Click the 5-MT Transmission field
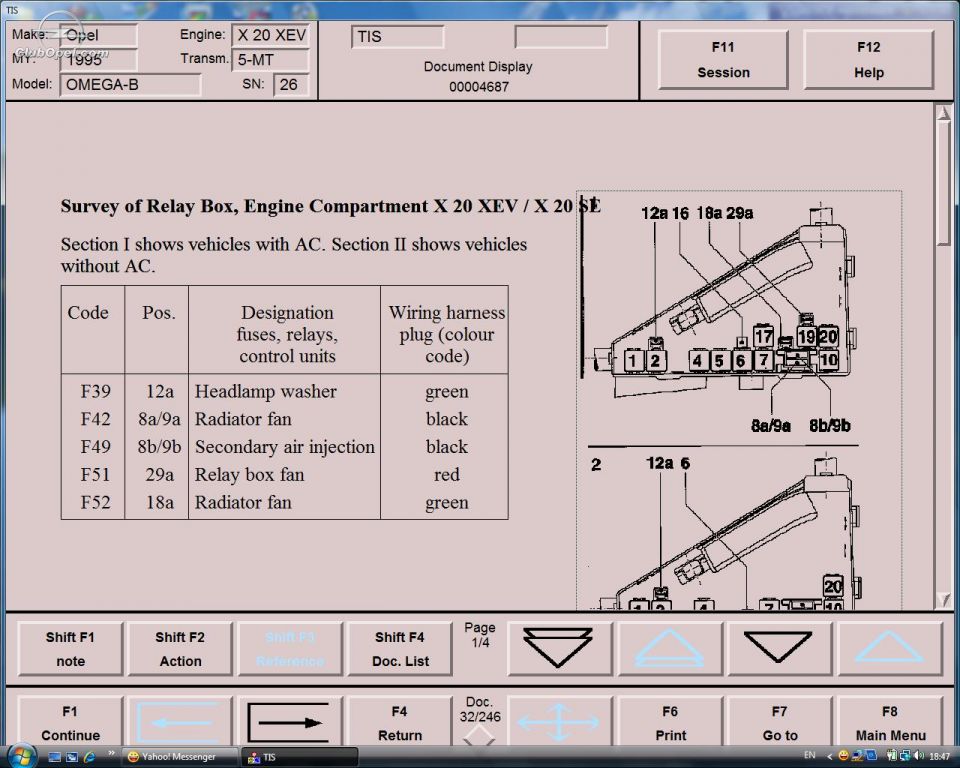Viewport: 960px width, 768px height. 271,59
